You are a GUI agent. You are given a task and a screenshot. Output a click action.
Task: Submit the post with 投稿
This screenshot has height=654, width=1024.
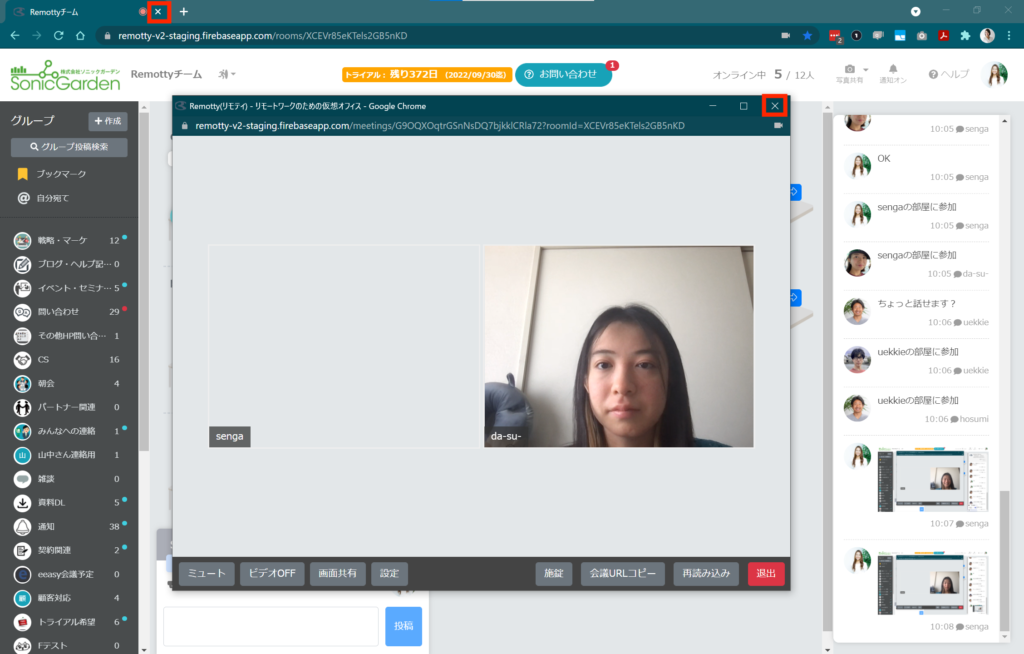404,626
